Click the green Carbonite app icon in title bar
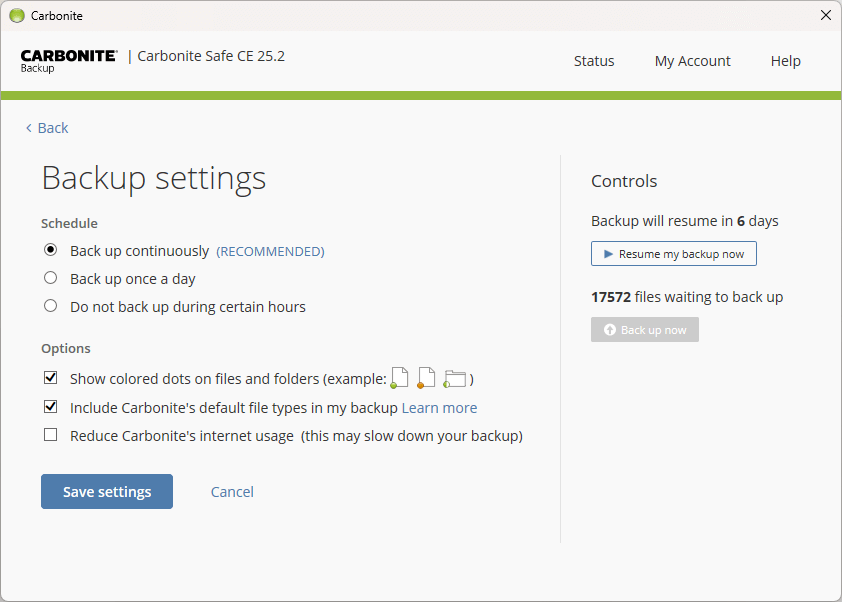 (x=17, y=16)
